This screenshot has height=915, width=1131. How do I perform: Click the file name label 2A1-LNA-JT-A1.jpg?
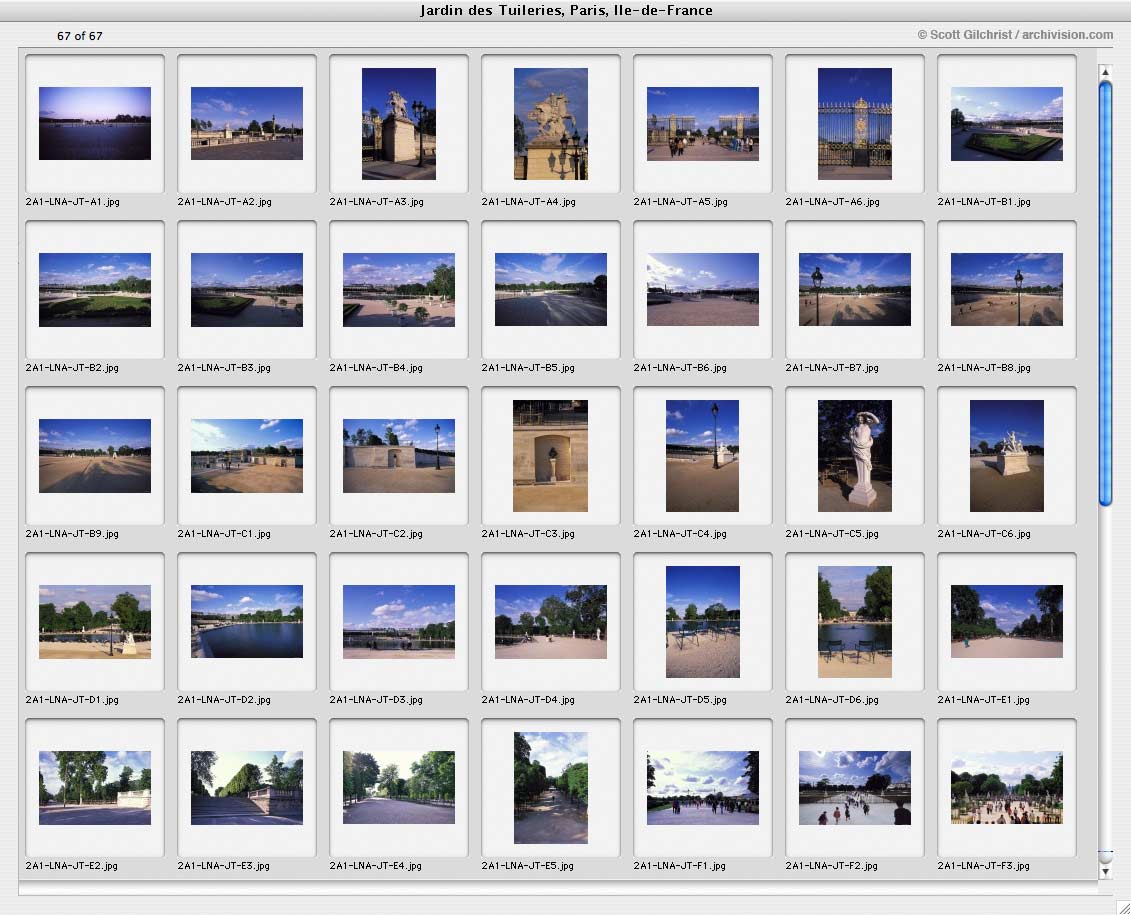point(72,202)
